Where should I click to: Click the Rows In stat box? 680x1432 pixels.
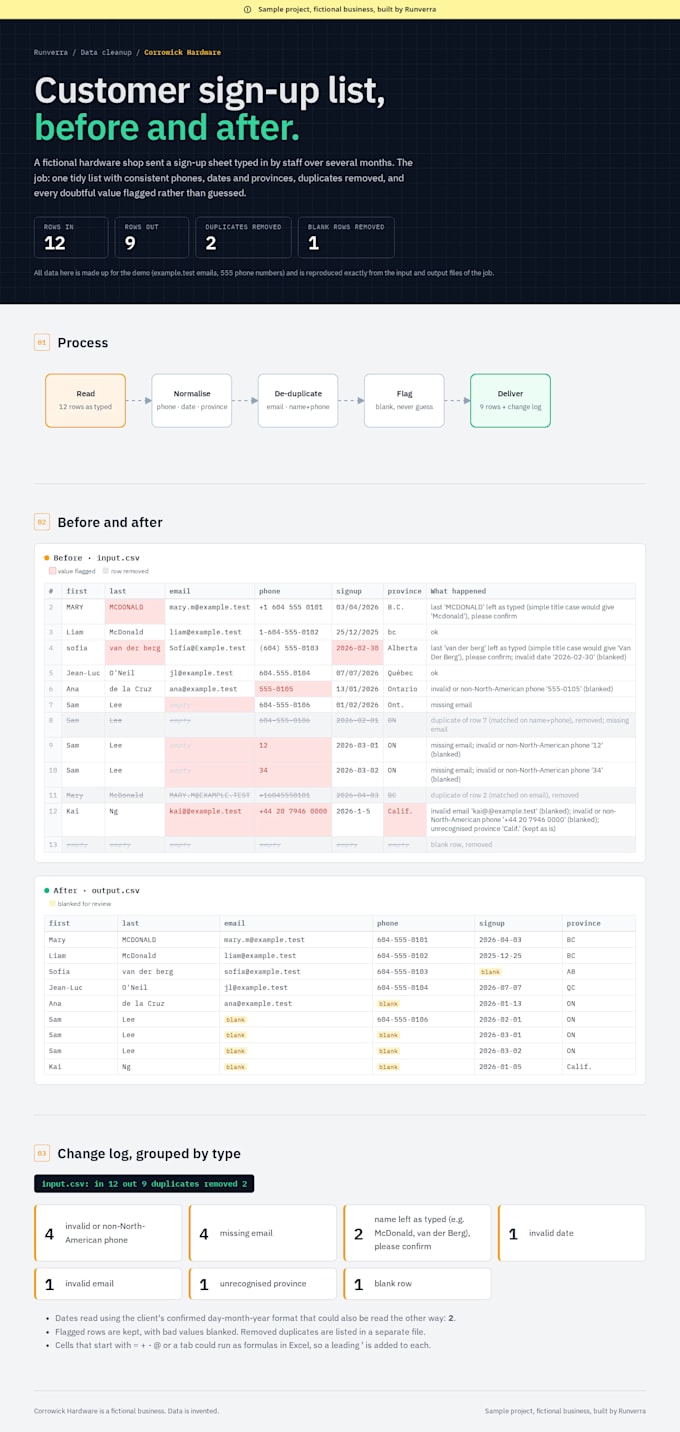(x=71, y=237)
